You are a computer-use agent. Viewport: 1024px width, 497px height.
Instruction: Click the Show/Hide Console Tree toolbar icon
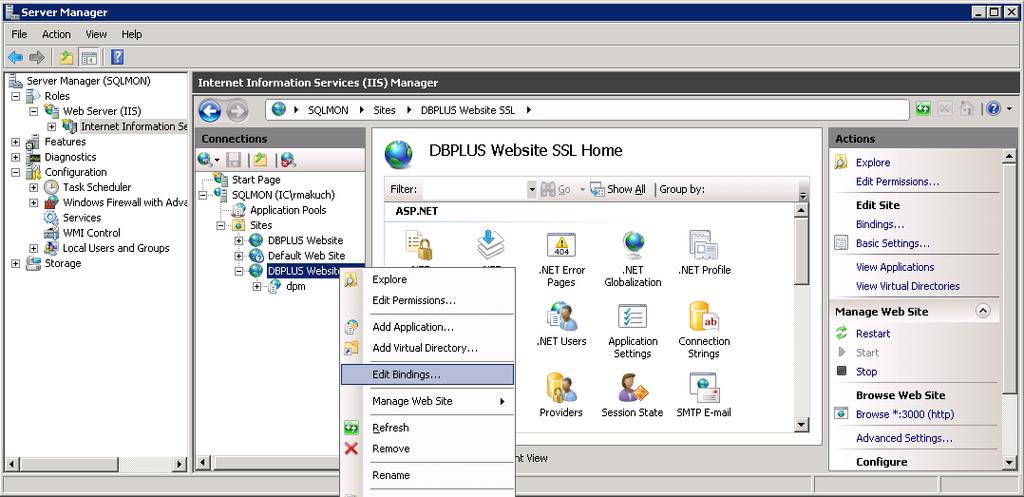[x=89, y=57]
